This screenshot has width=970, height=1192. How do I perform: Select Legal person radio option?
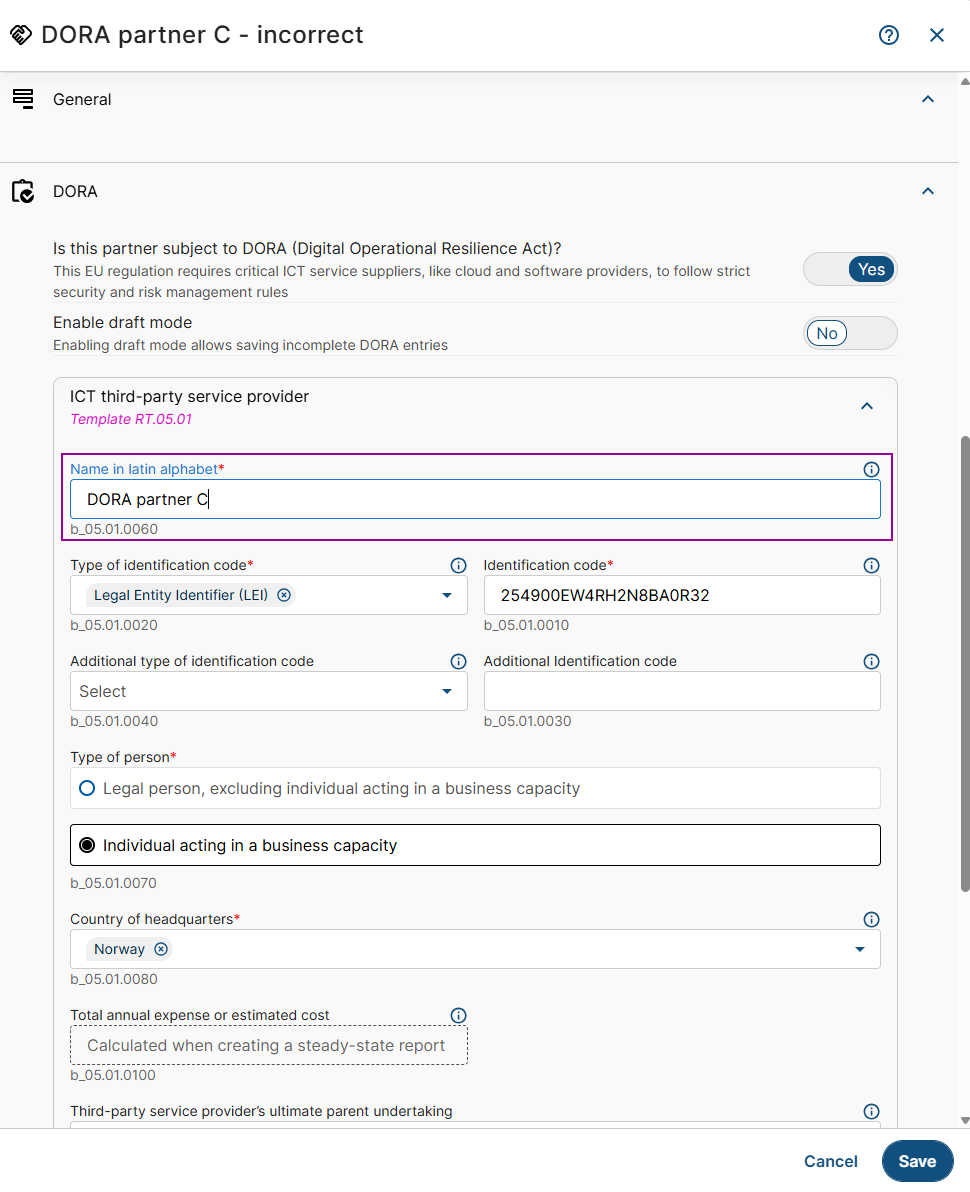(x=87, y=788)
